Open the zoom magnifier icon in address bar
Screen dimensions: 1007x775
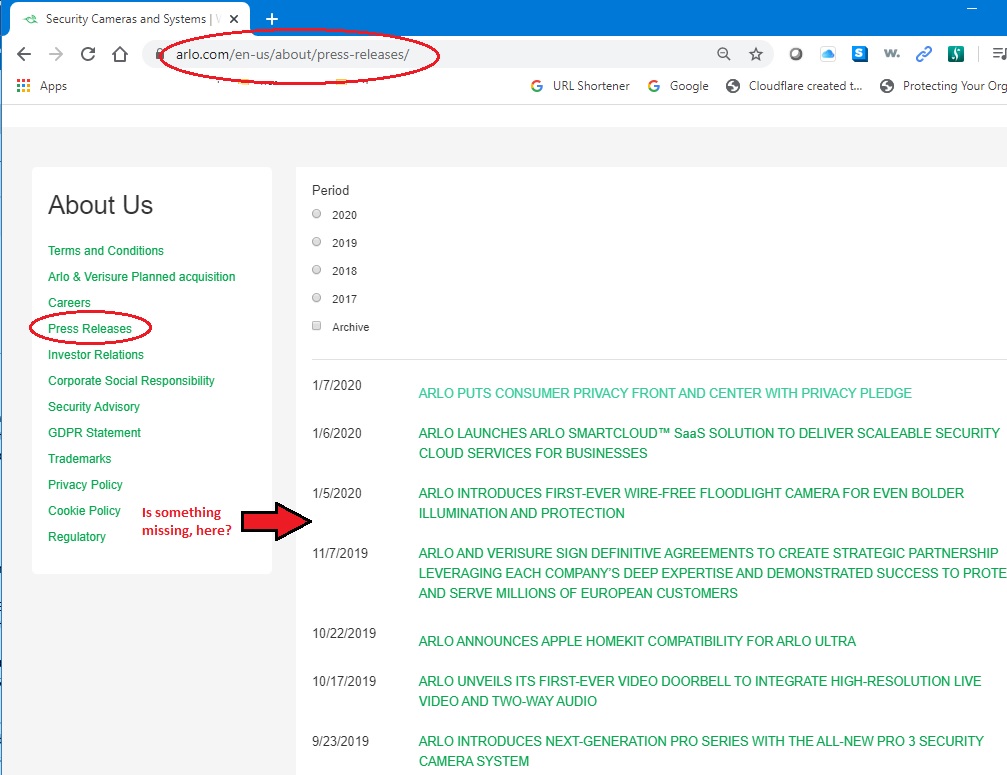click(x=724, y=55)
